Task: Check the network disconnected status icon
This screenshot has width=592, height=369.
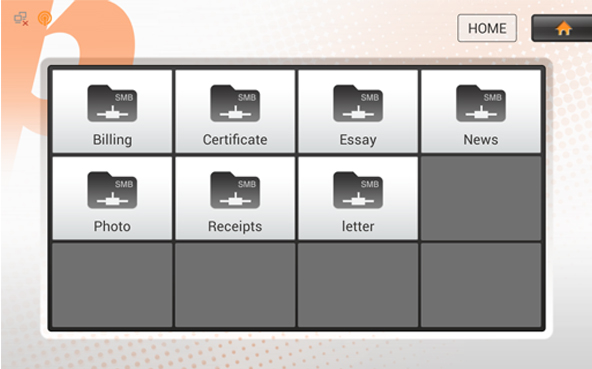Action: [21, 19]
